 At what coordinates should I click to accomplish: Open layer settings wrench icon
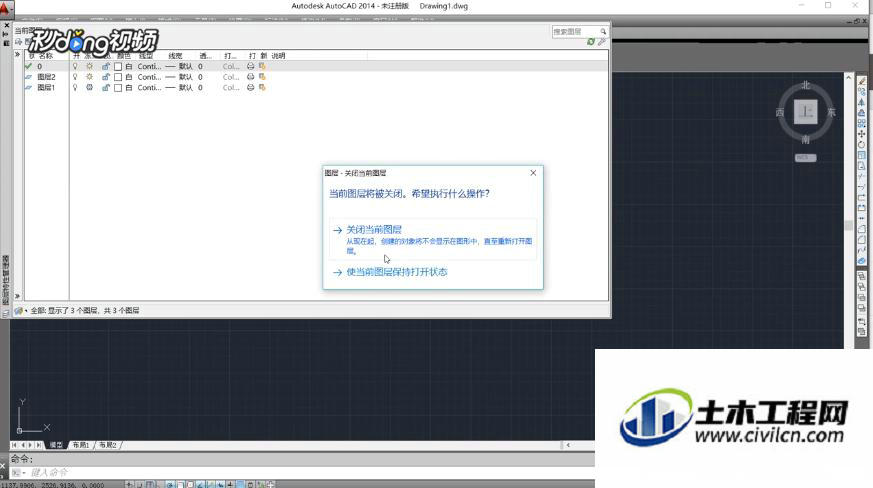click(x=601, y=42)
